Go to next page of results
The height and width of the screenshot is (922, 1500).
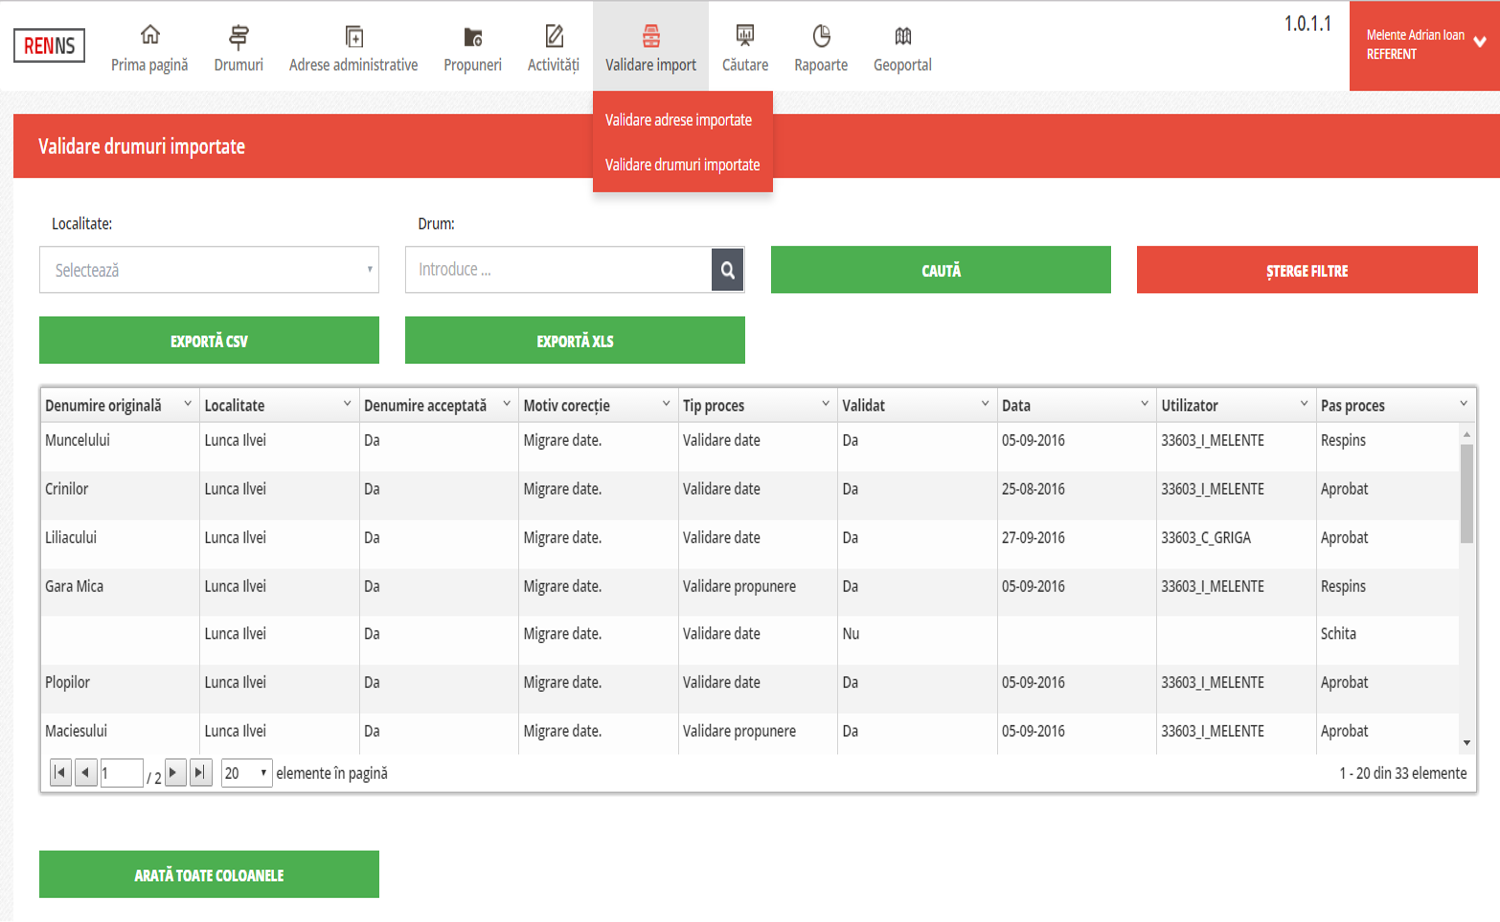coord(175,772)
